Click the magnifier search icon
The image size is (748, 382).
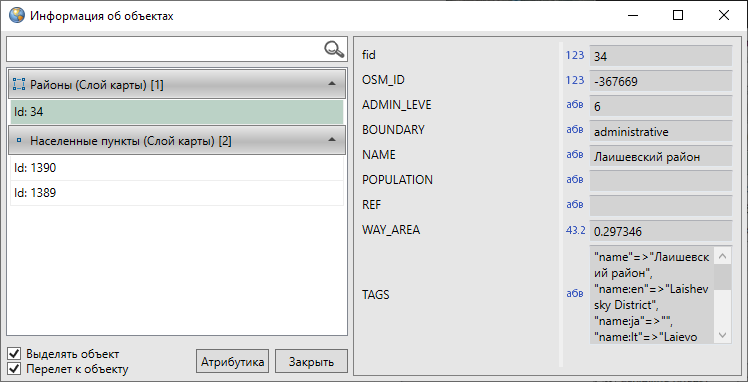334,49
